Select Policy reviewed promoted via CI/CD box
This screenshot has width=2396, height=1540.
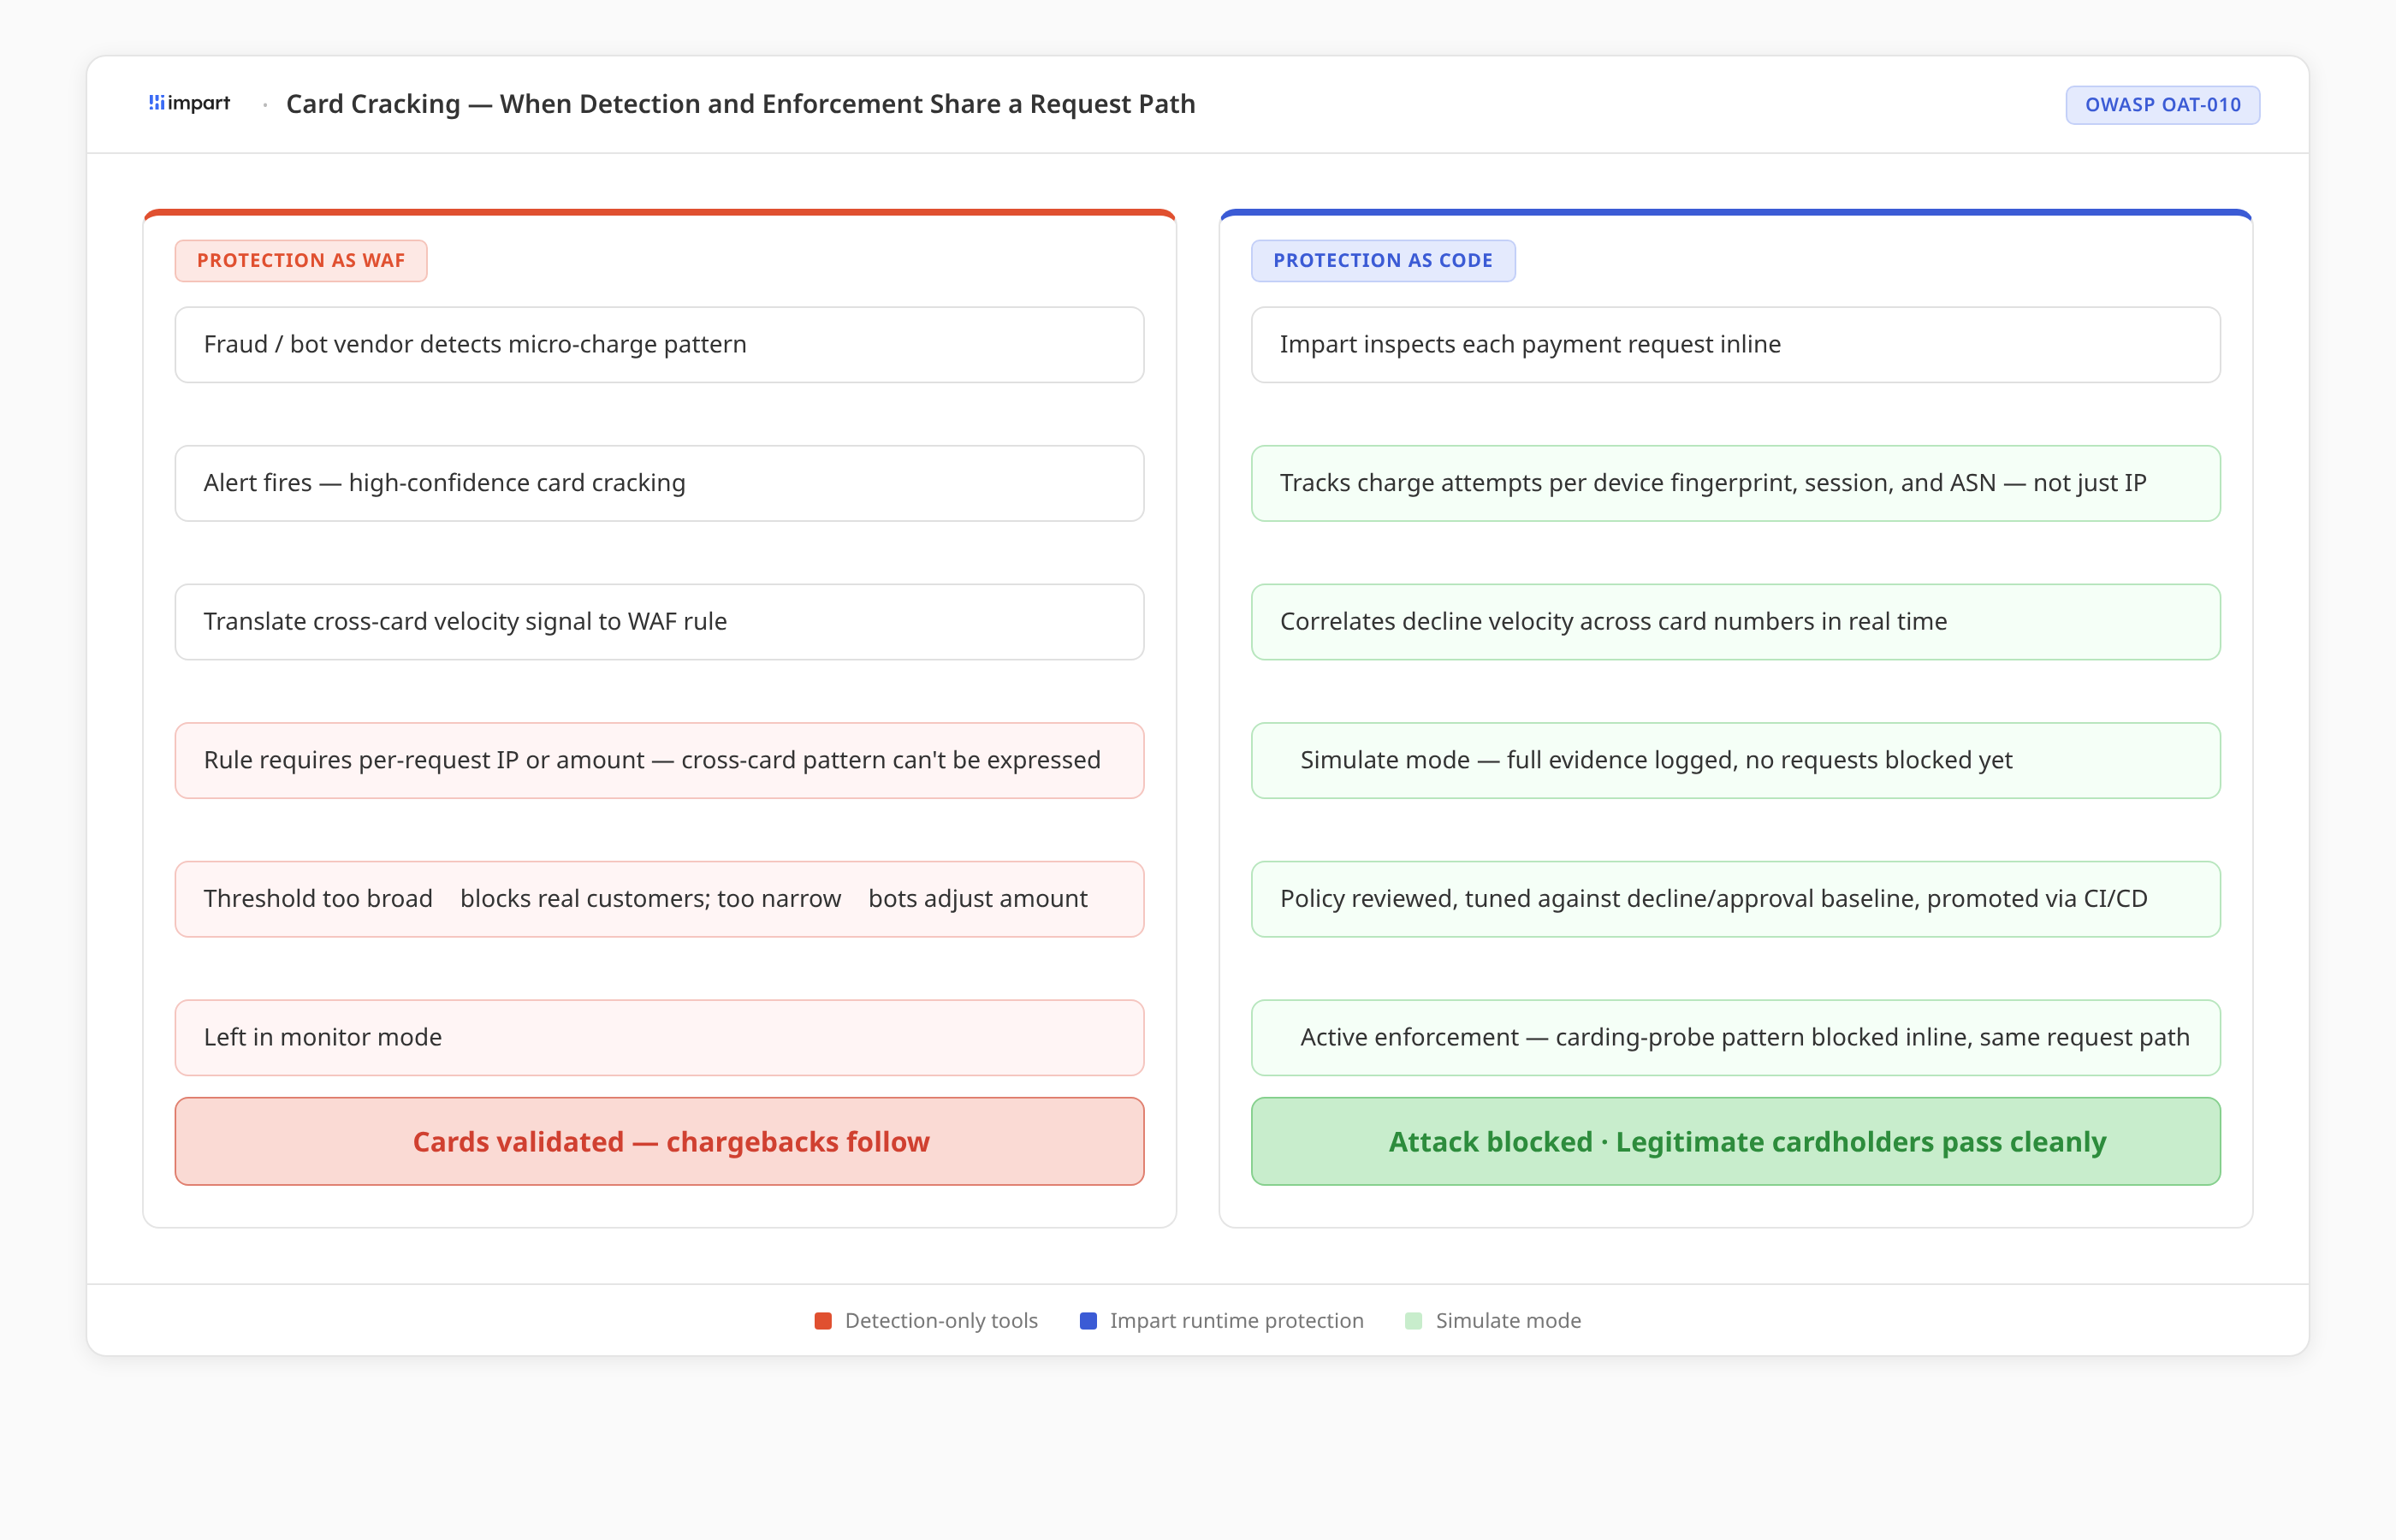[1735, 899]
